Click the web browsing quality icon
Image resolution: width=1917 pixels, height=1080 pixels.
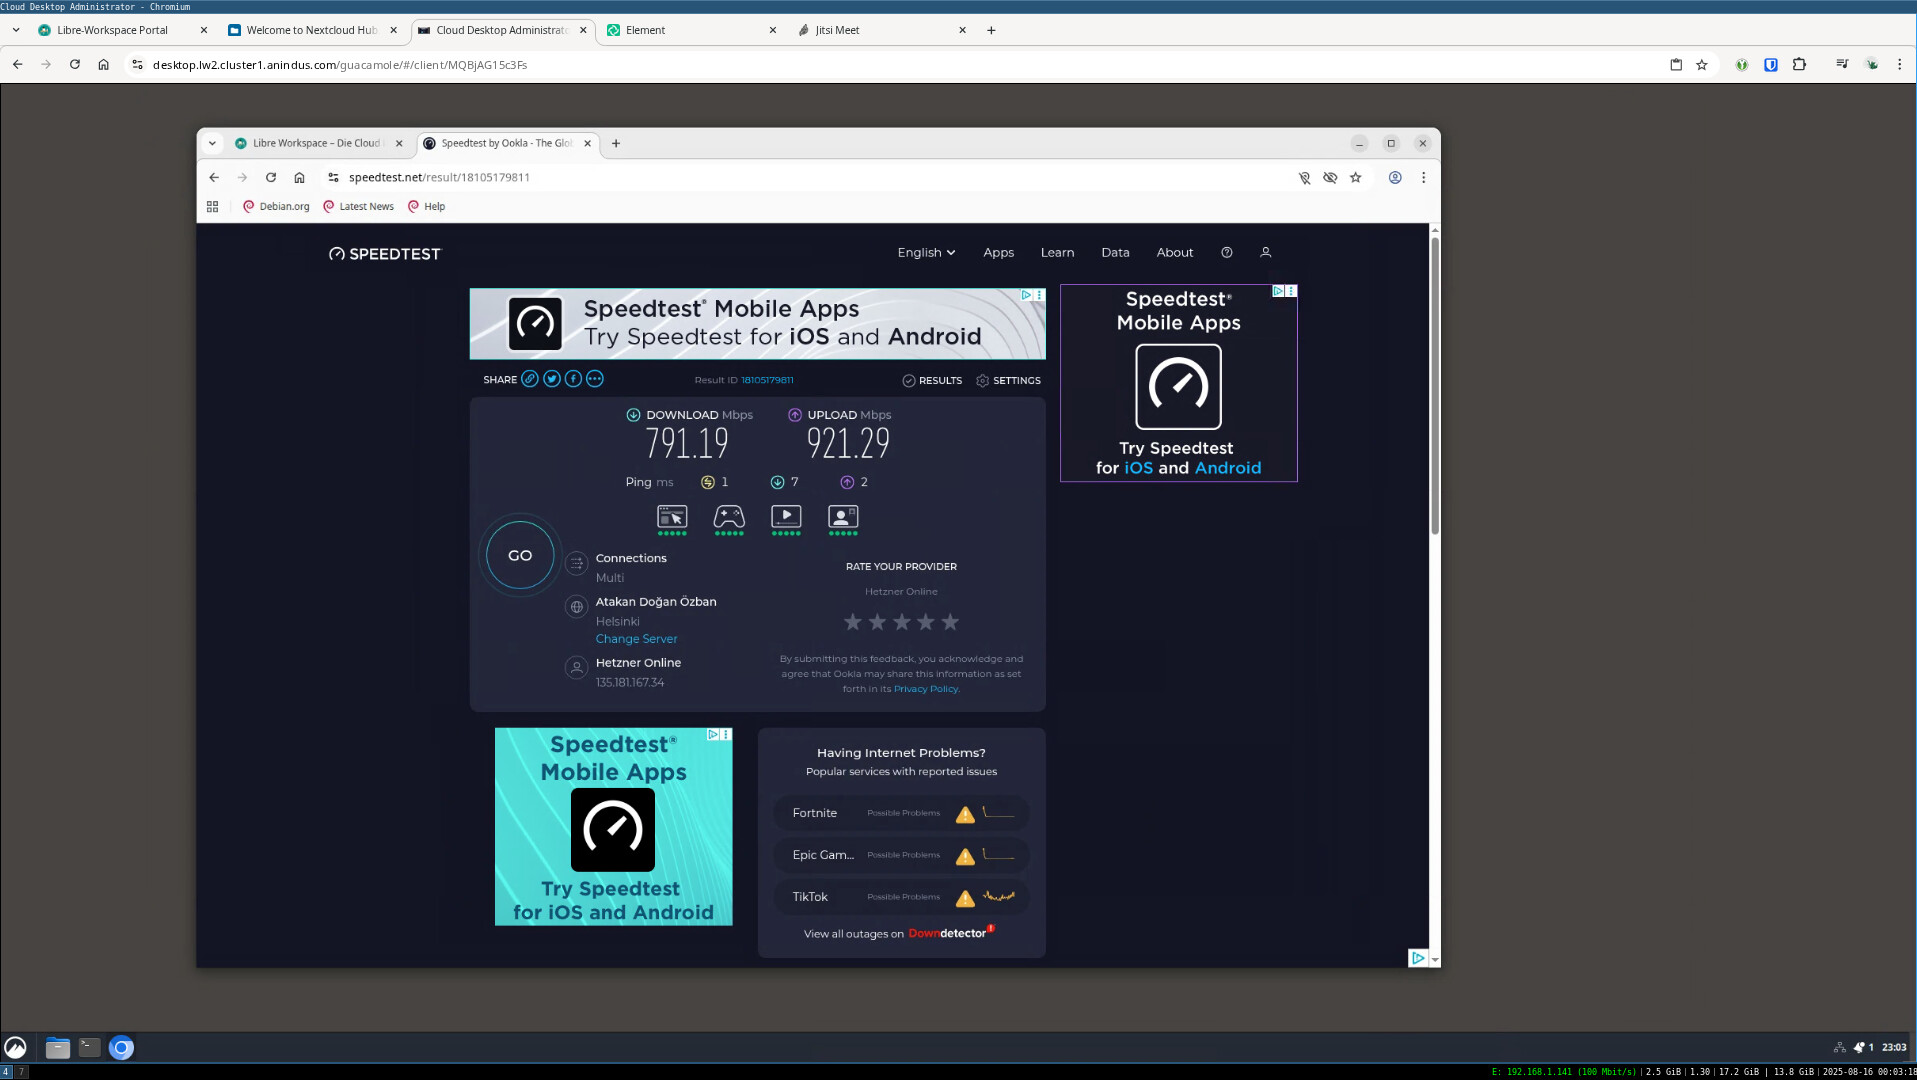coord(671,517)
